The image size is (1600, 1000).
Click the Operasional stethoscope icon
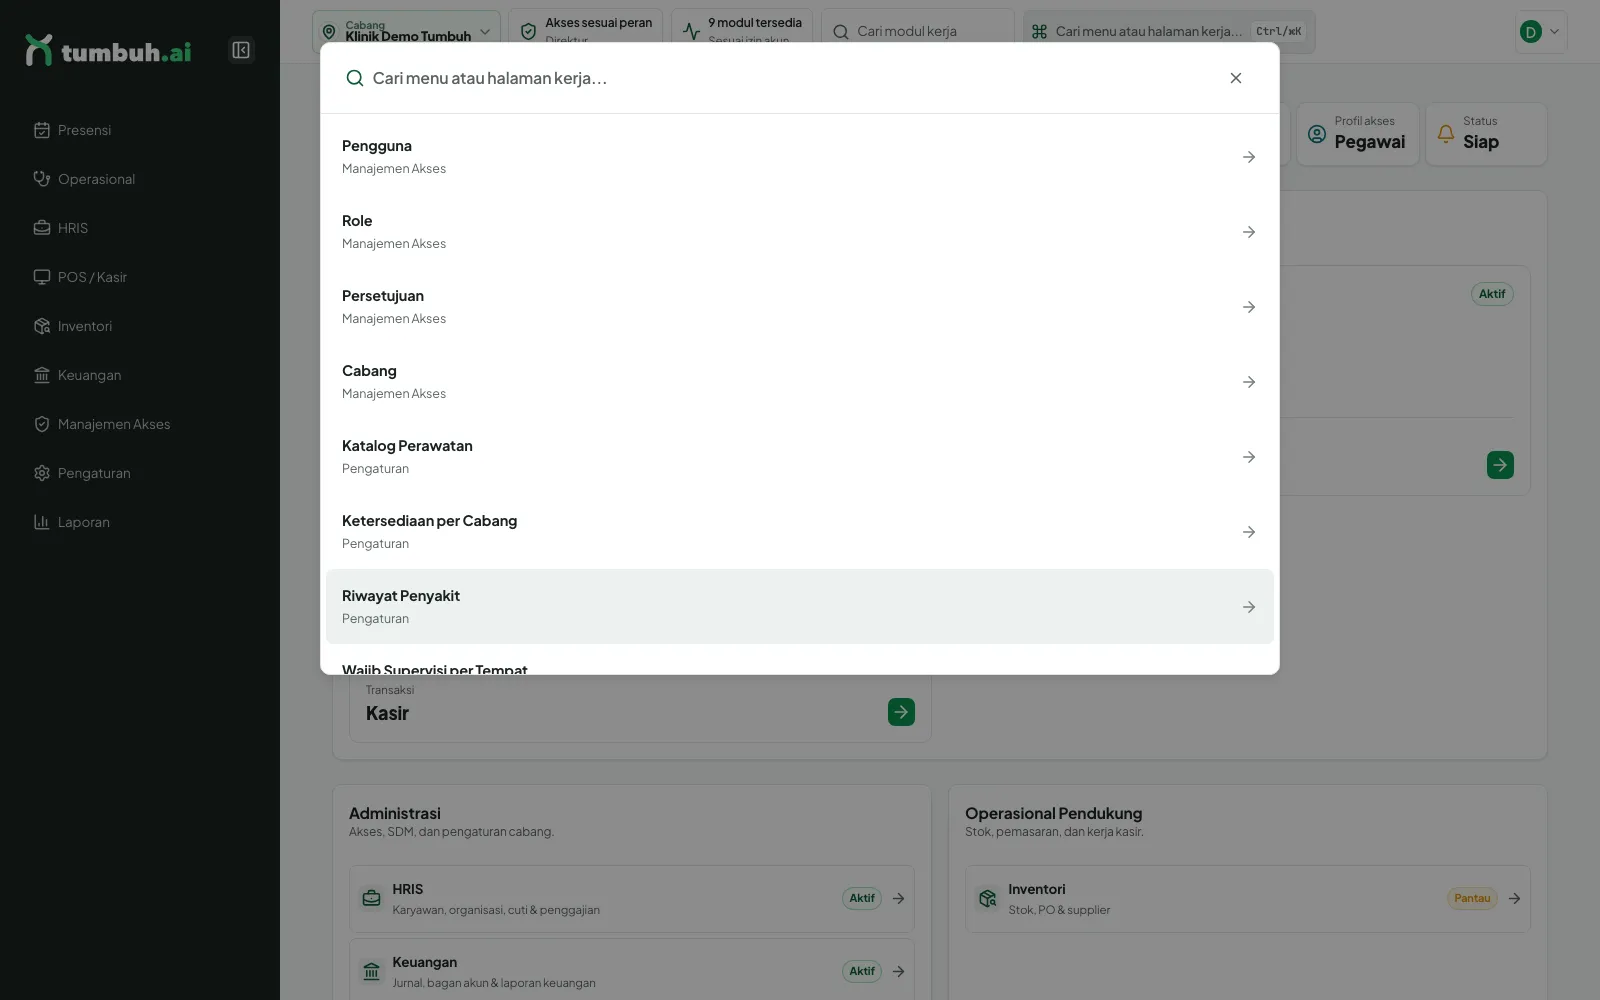click(x=42, y=179)
